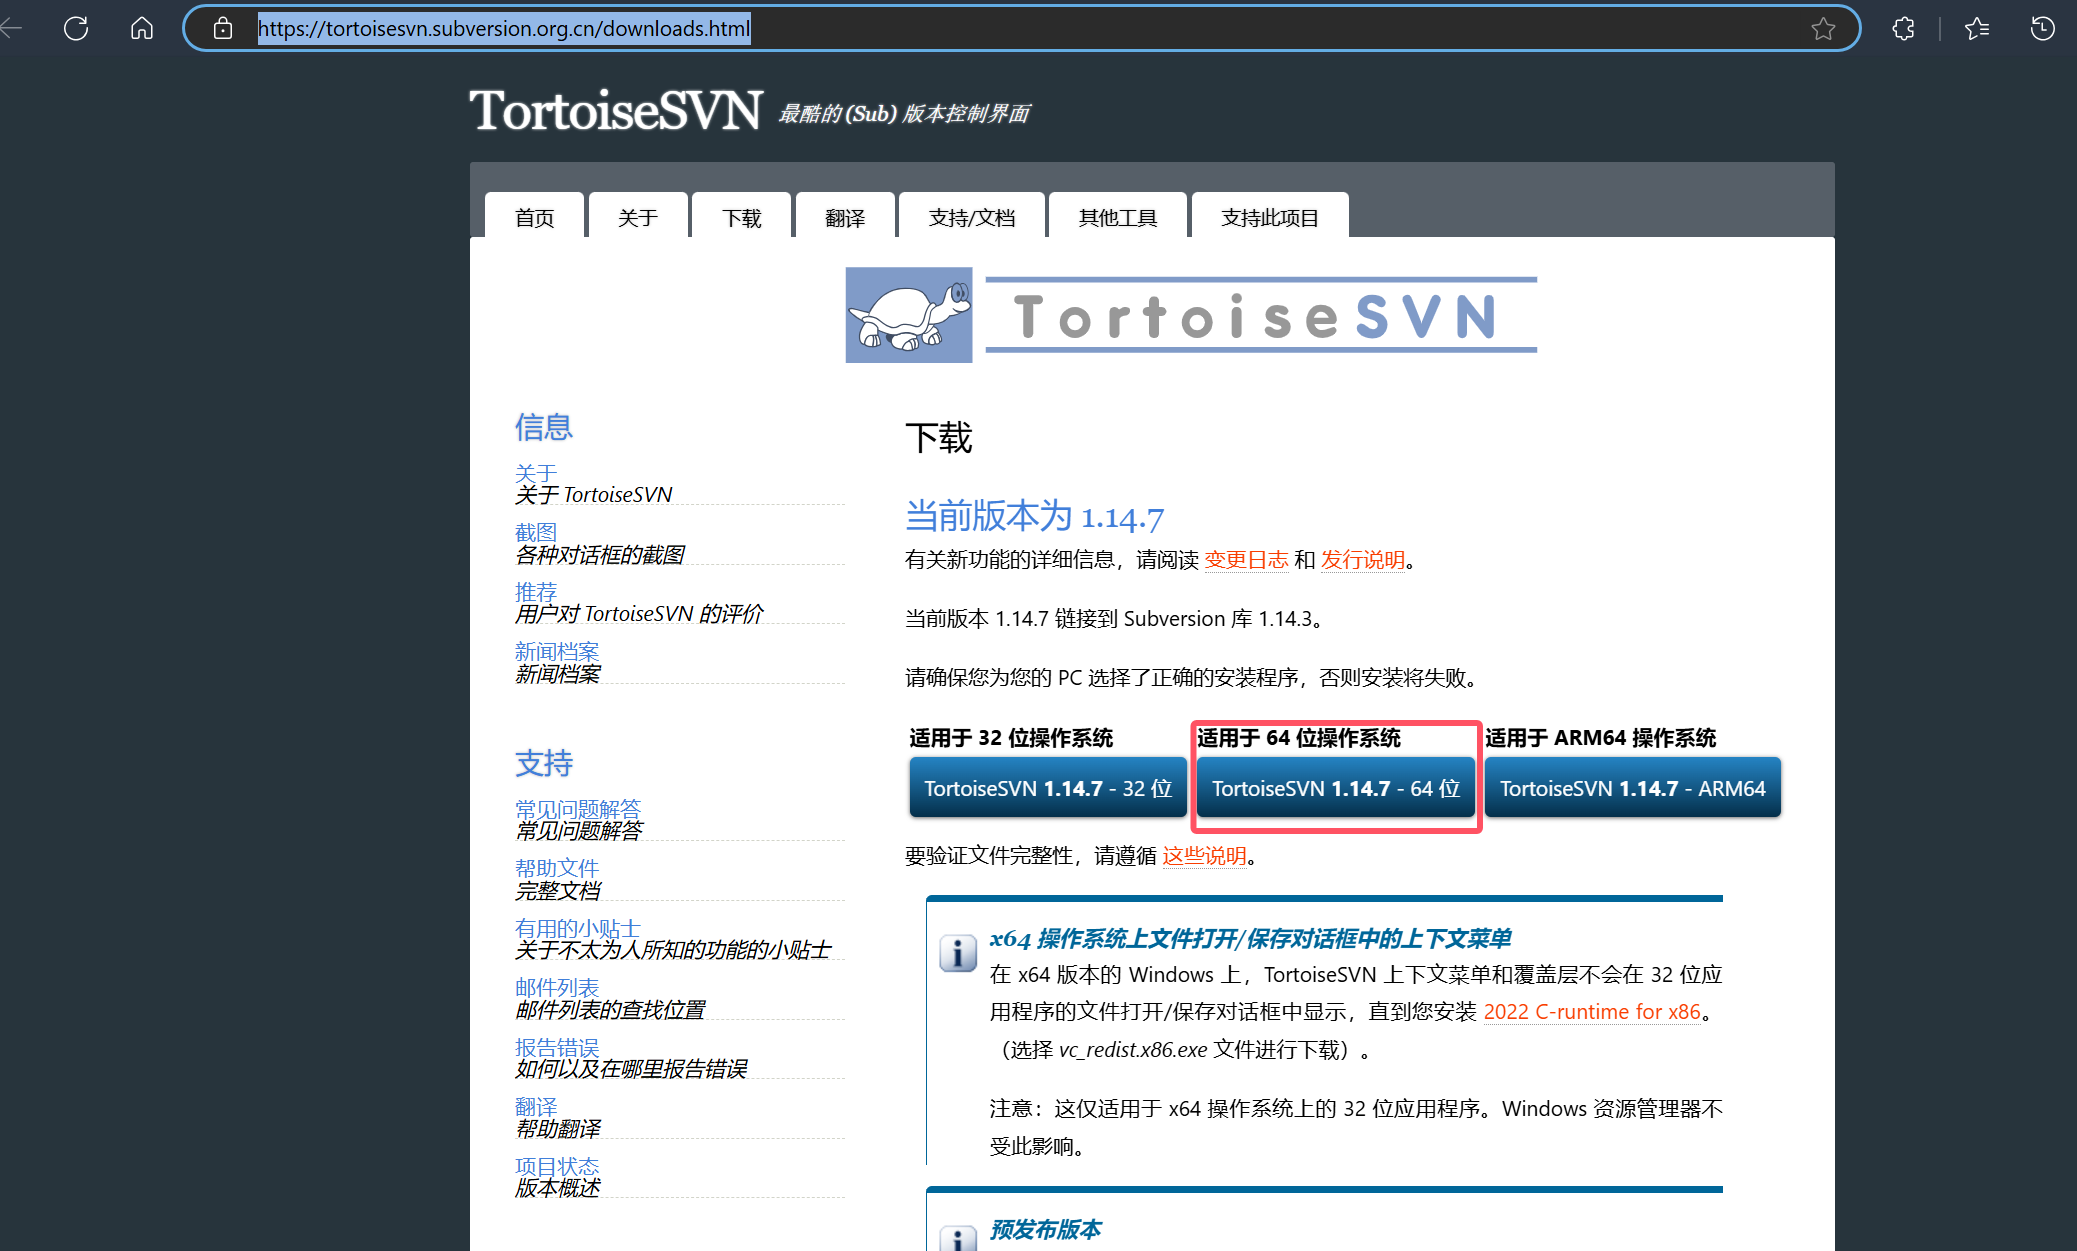Click sidebar link 截图
Screen dimensions: 2077x1251
click(536, 532)
